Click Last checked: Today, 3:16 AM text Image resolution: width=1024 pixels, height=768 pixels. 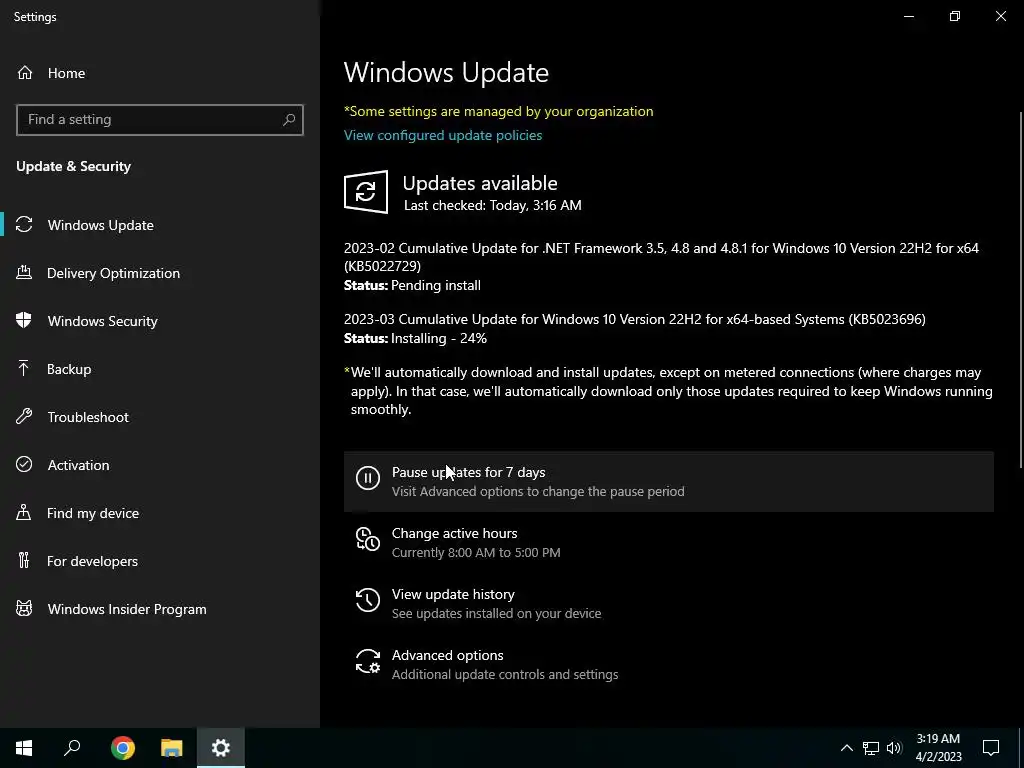pyautogui.click(x=492, y=205)
